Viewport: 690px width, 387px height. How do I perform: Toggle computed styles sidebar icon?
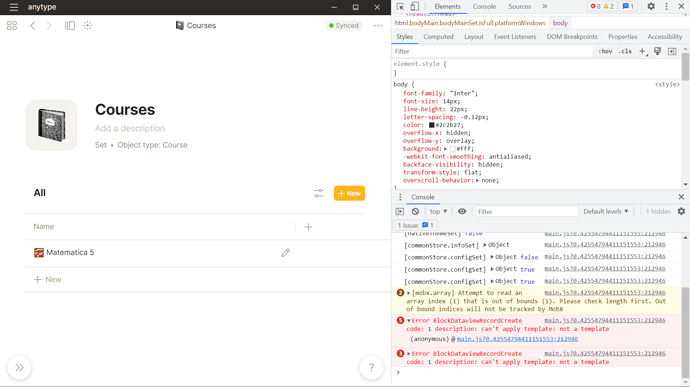coord(672,52)
